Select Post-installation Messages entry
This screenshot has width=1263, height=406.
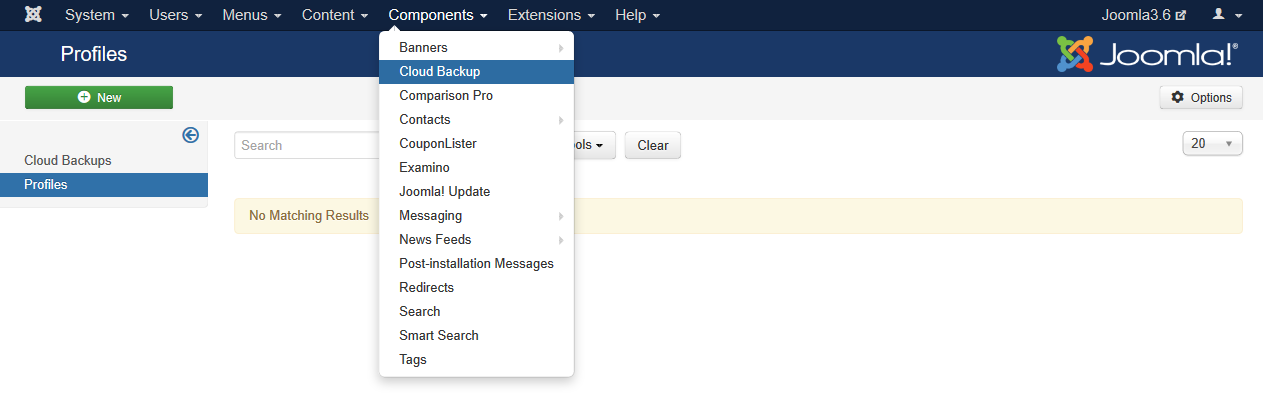pos(476,264)
